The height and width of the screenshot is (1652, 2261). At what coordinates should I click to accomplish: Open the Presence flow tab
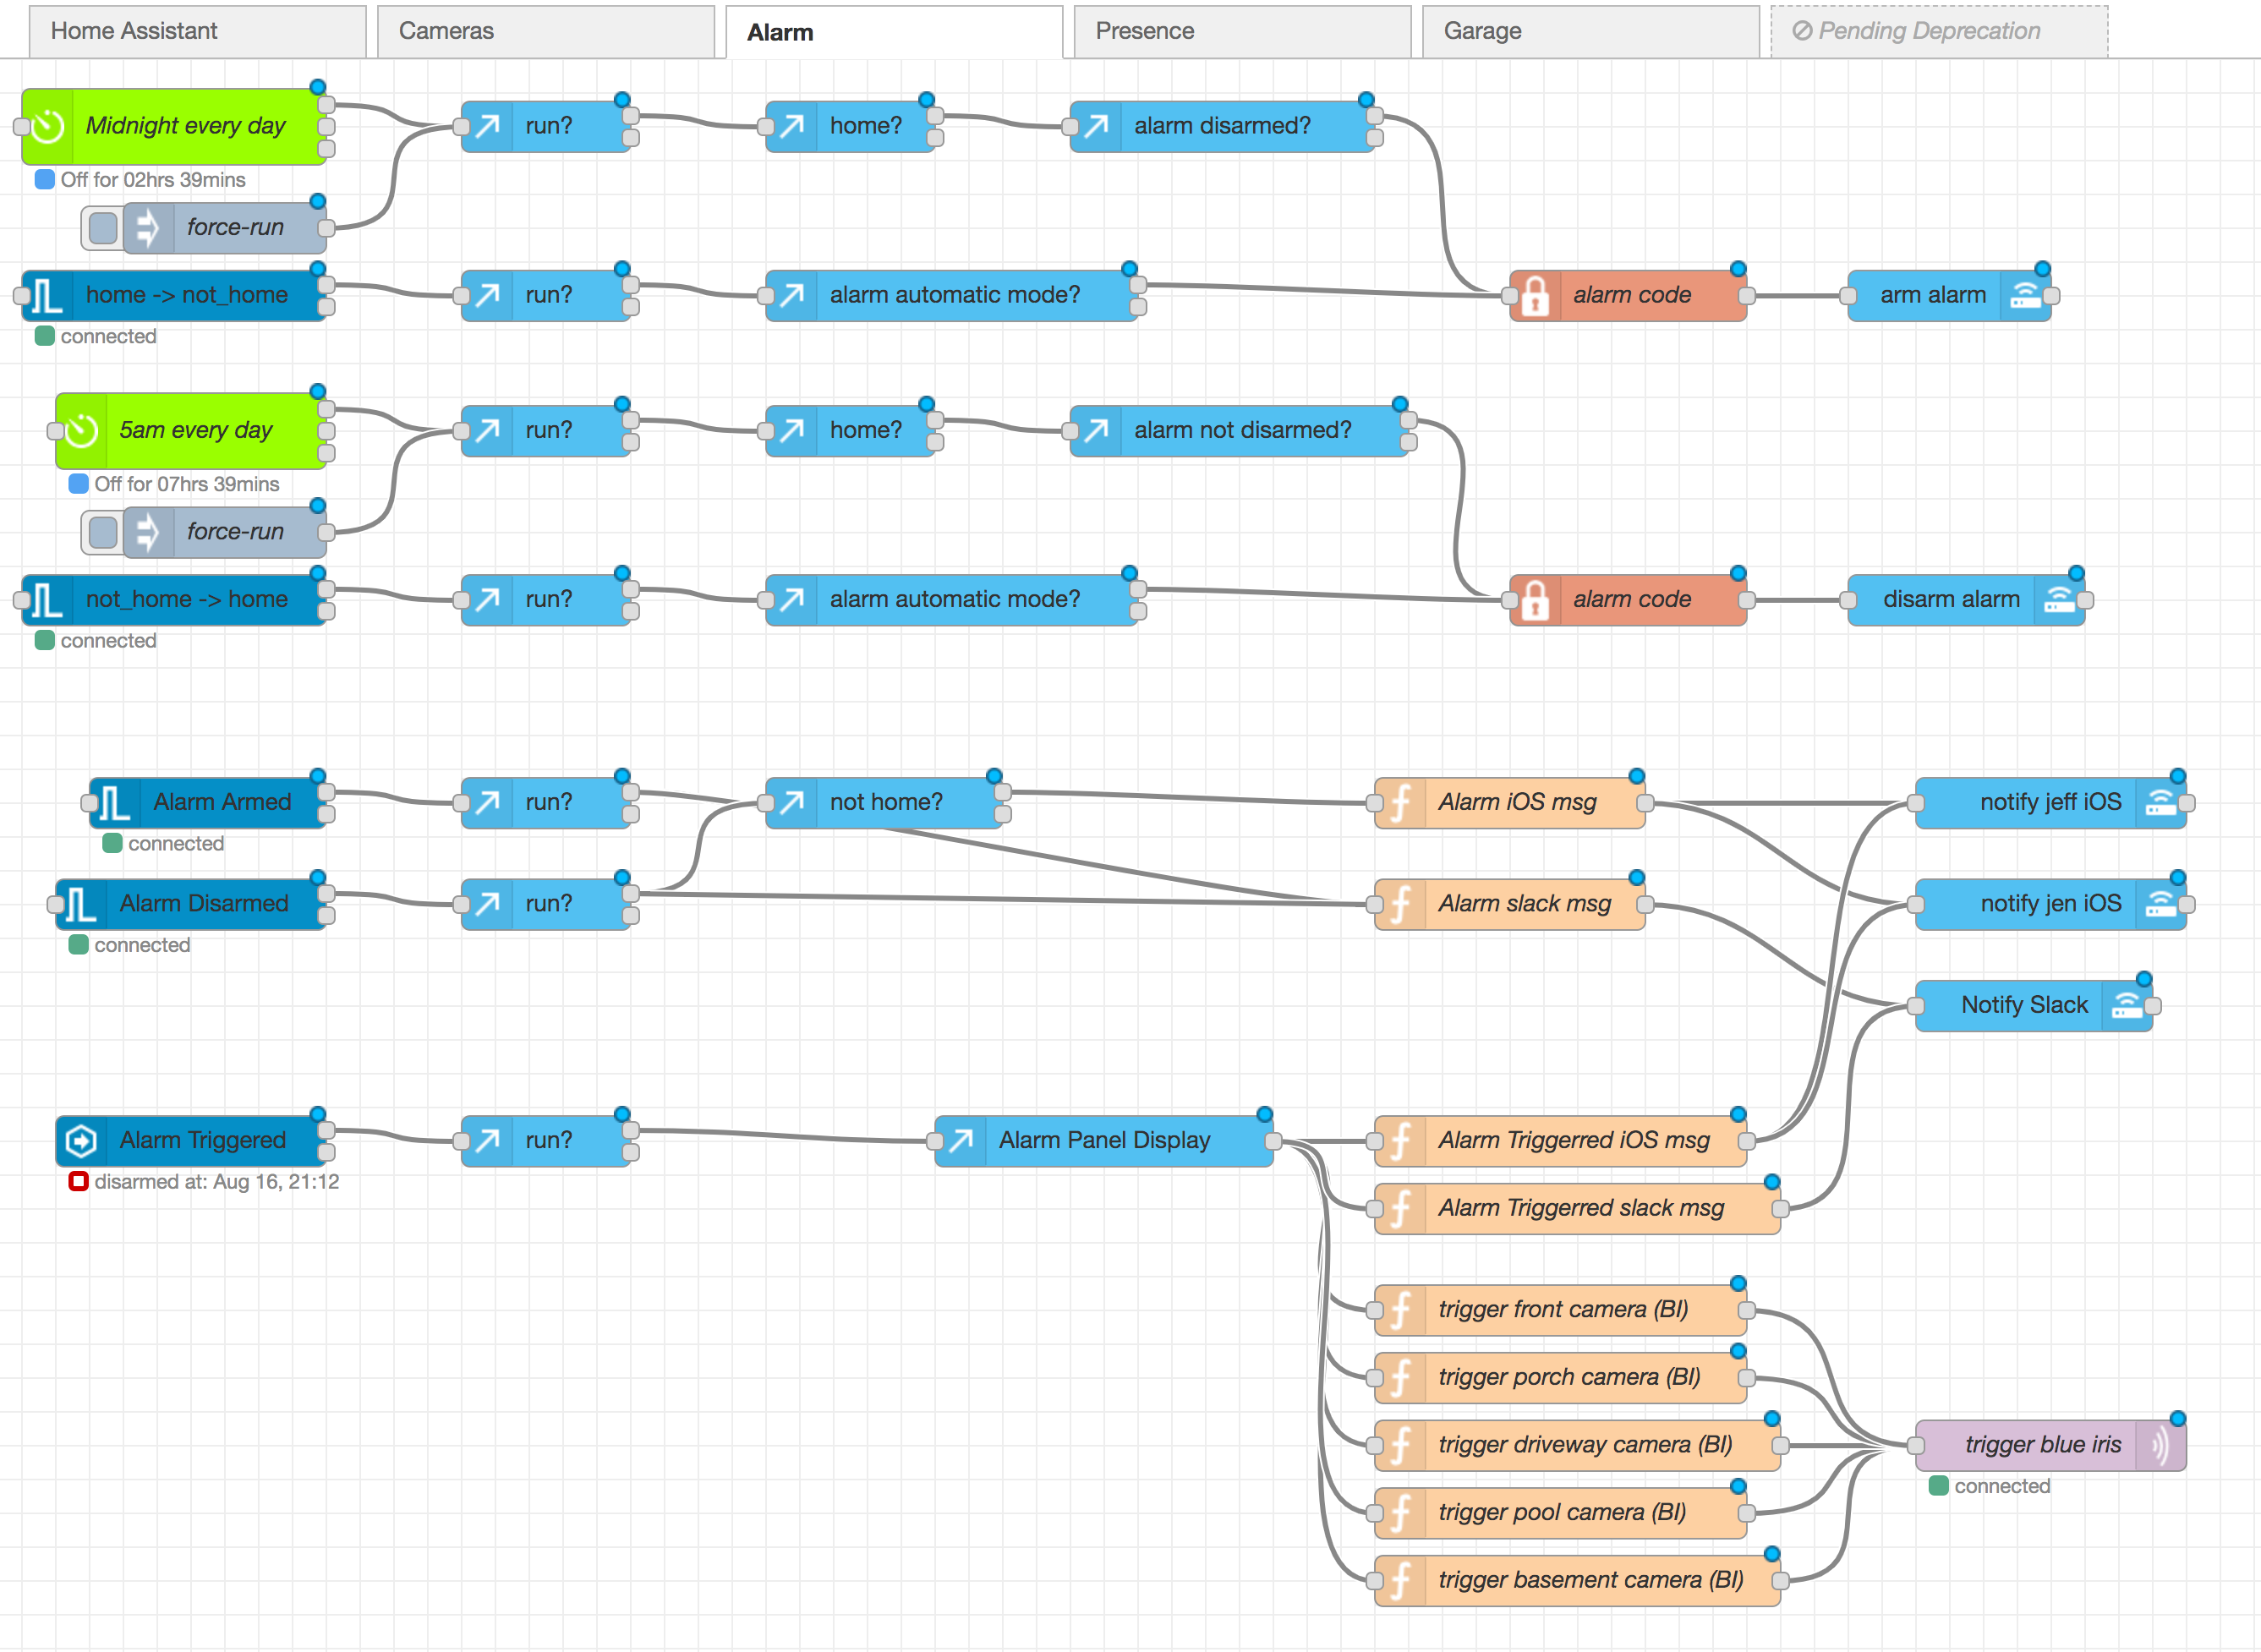point(1242,31)
